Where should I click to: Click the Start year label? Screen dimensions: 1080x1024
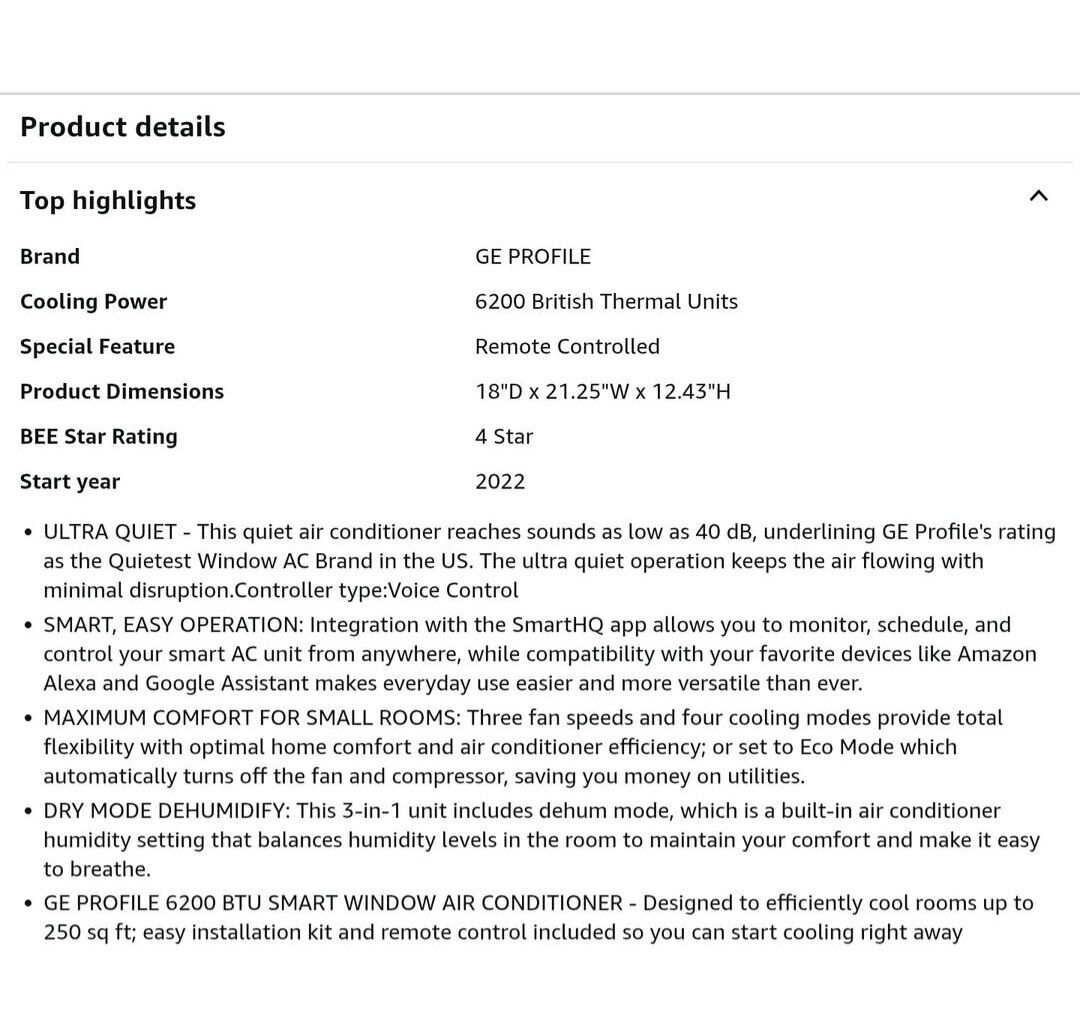pos(70,482)
